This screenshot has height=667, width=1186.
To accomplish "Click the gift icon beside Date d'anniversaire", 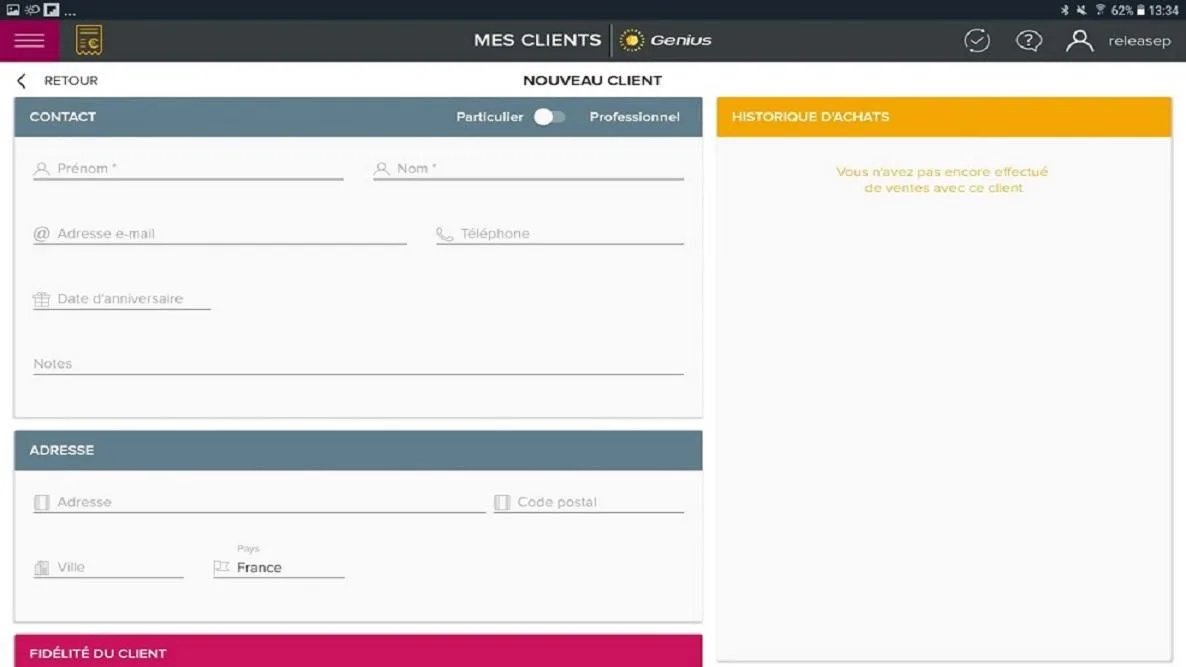I will pos(42,299).
